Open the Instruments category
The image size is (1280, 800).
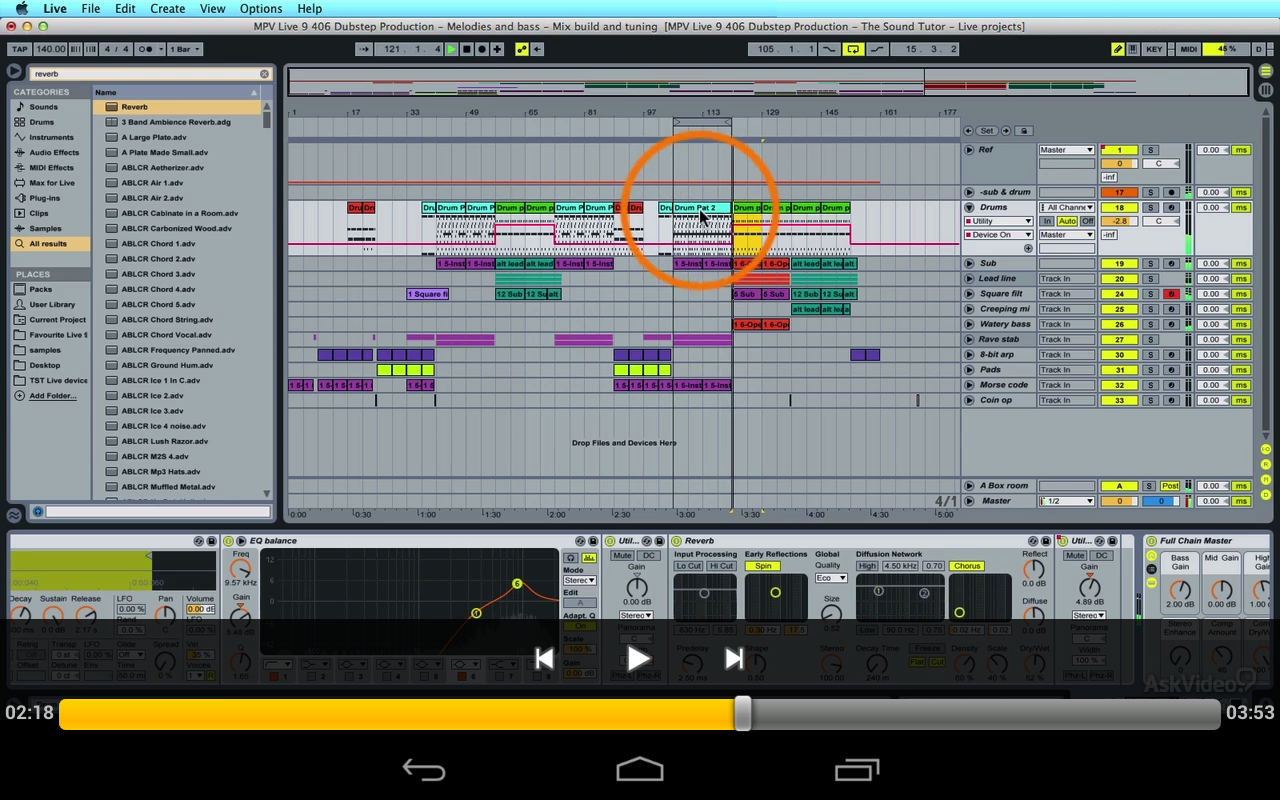pos(51,137)
